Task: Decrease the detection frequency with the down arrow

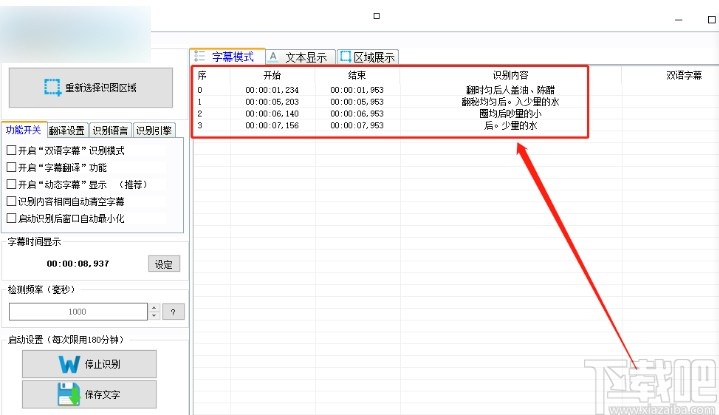Action: (x=154, y=315)
